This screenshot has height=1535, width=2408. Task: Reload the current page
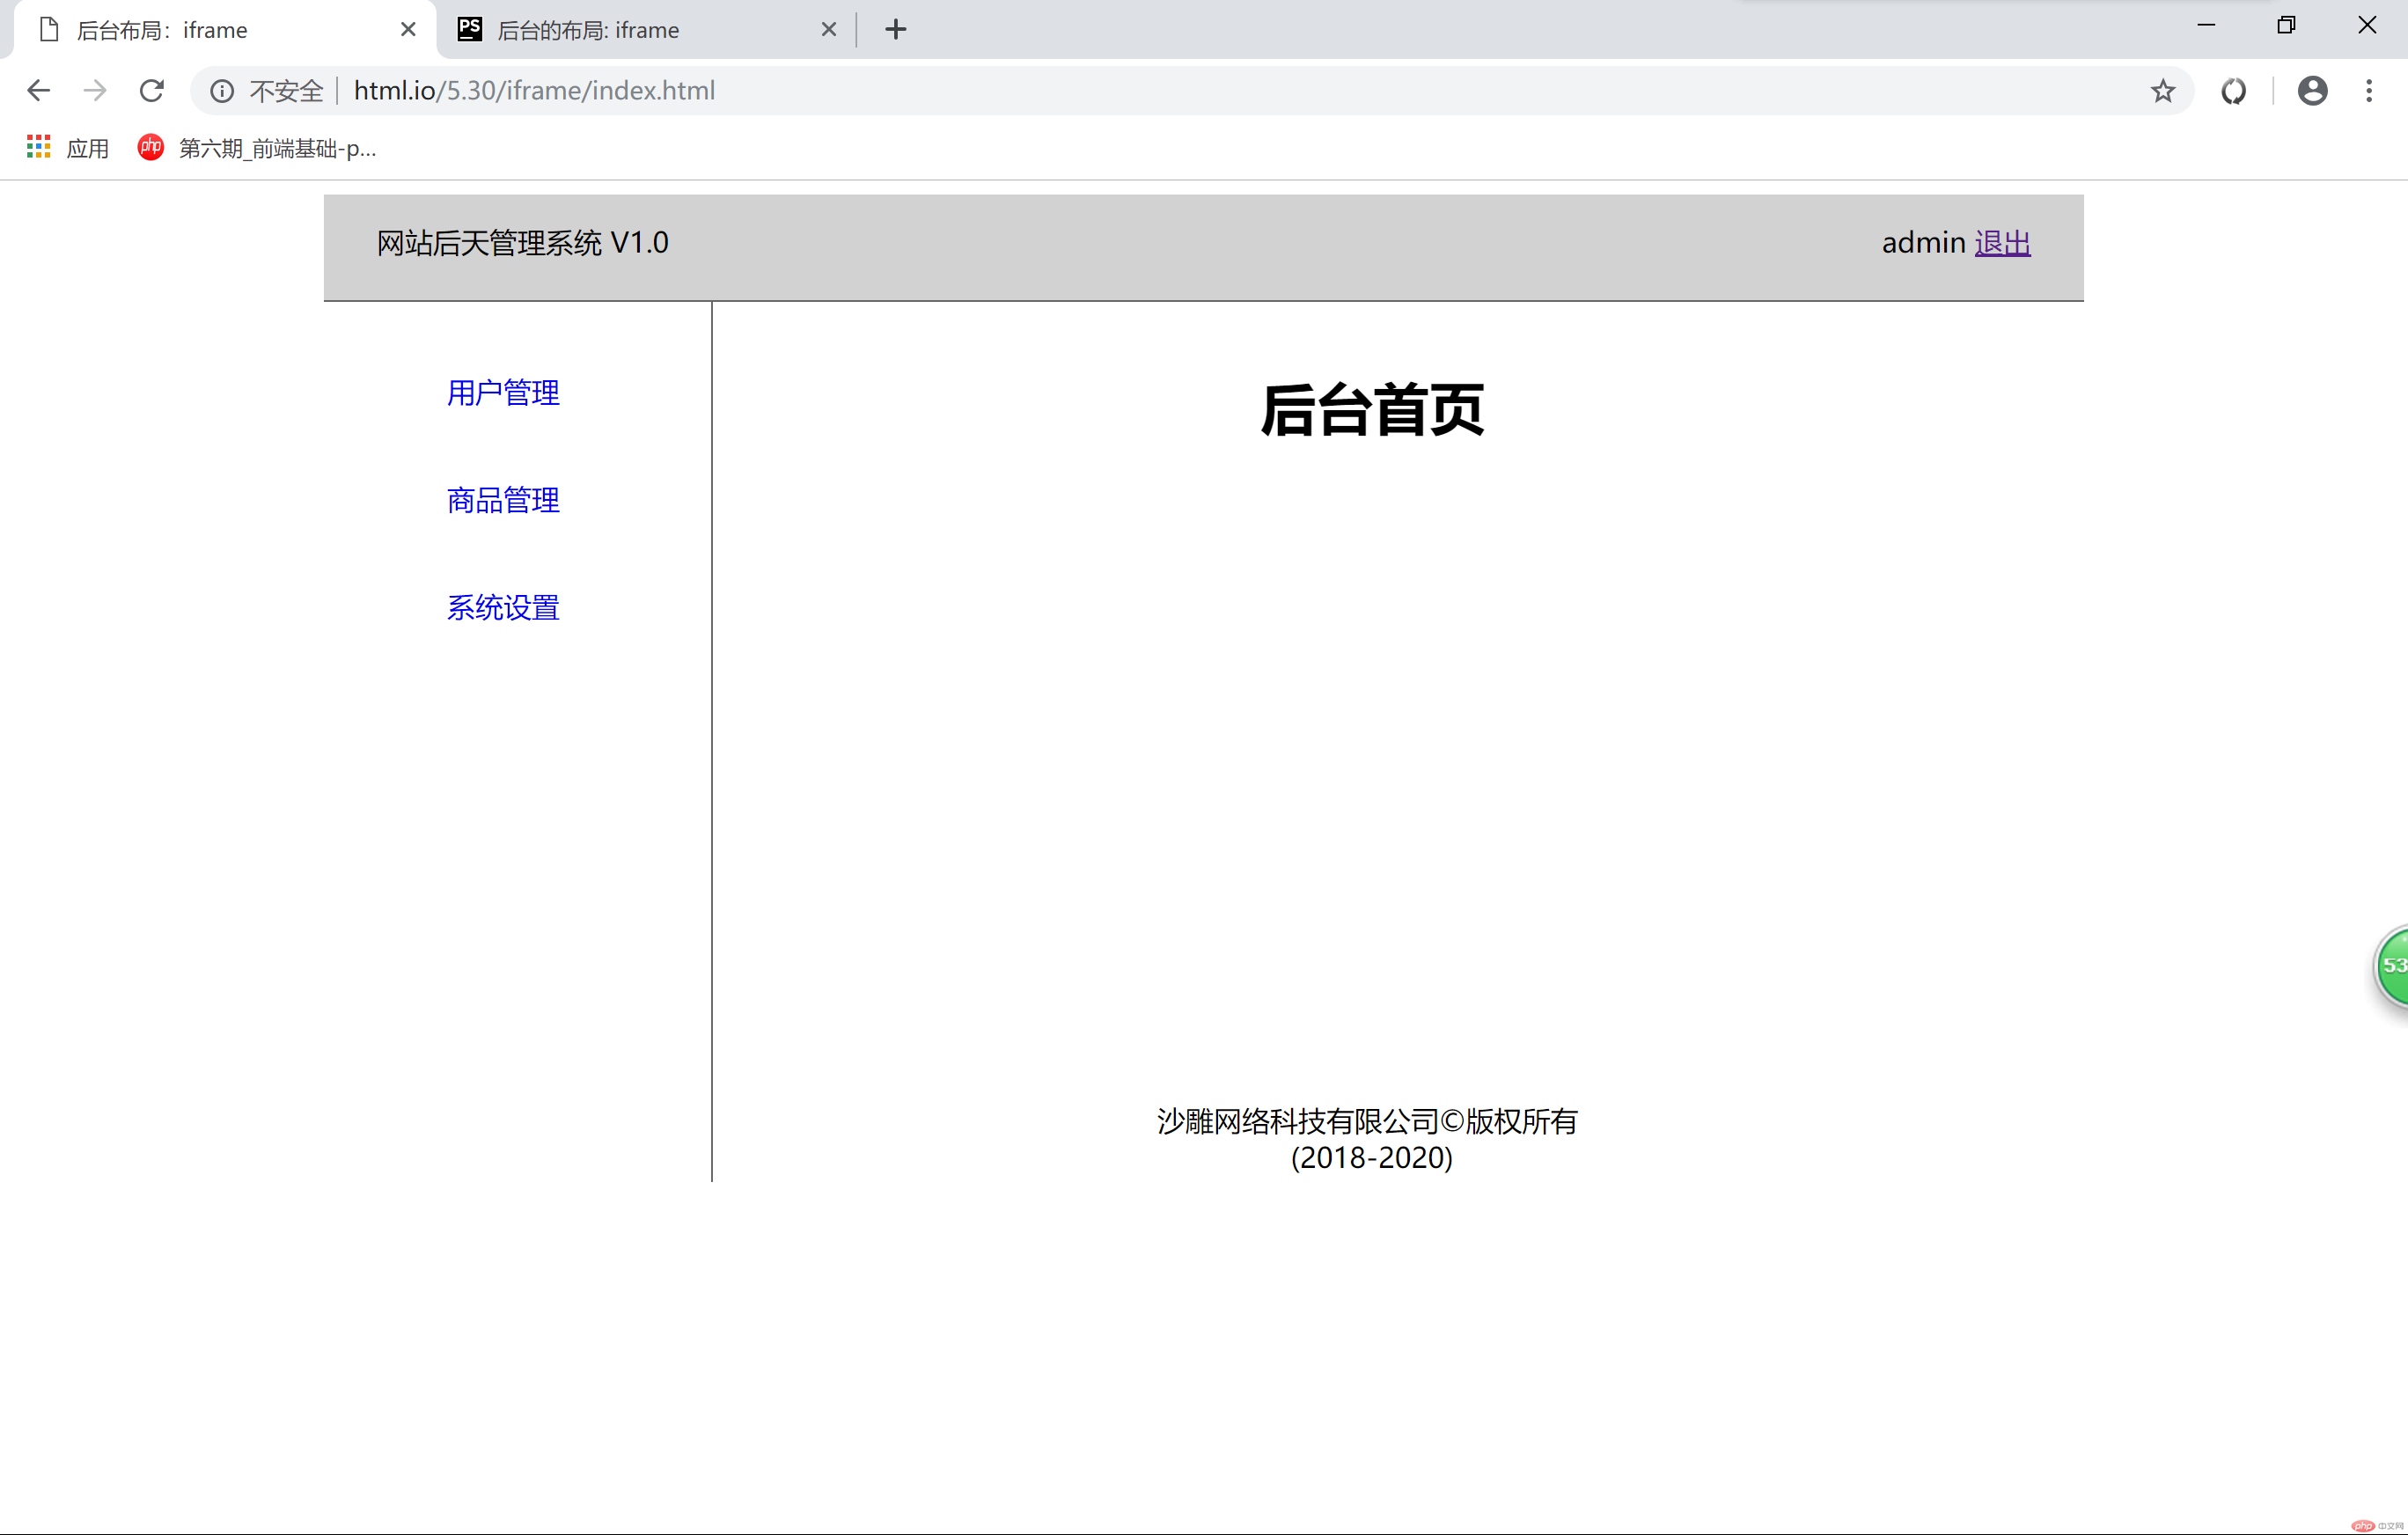151,90
